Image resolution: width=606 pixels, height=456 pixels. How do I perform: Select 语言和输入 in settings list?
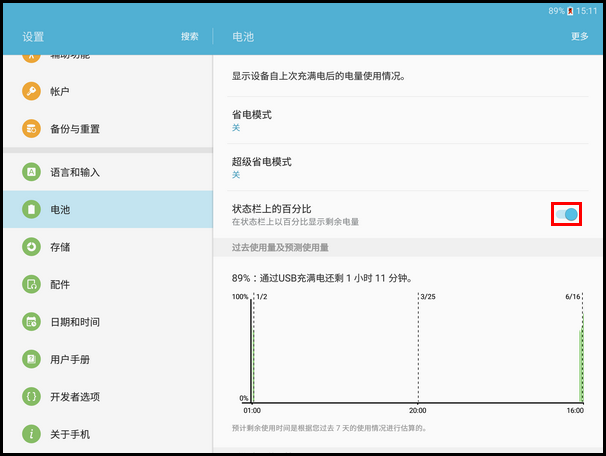[108, 172]
